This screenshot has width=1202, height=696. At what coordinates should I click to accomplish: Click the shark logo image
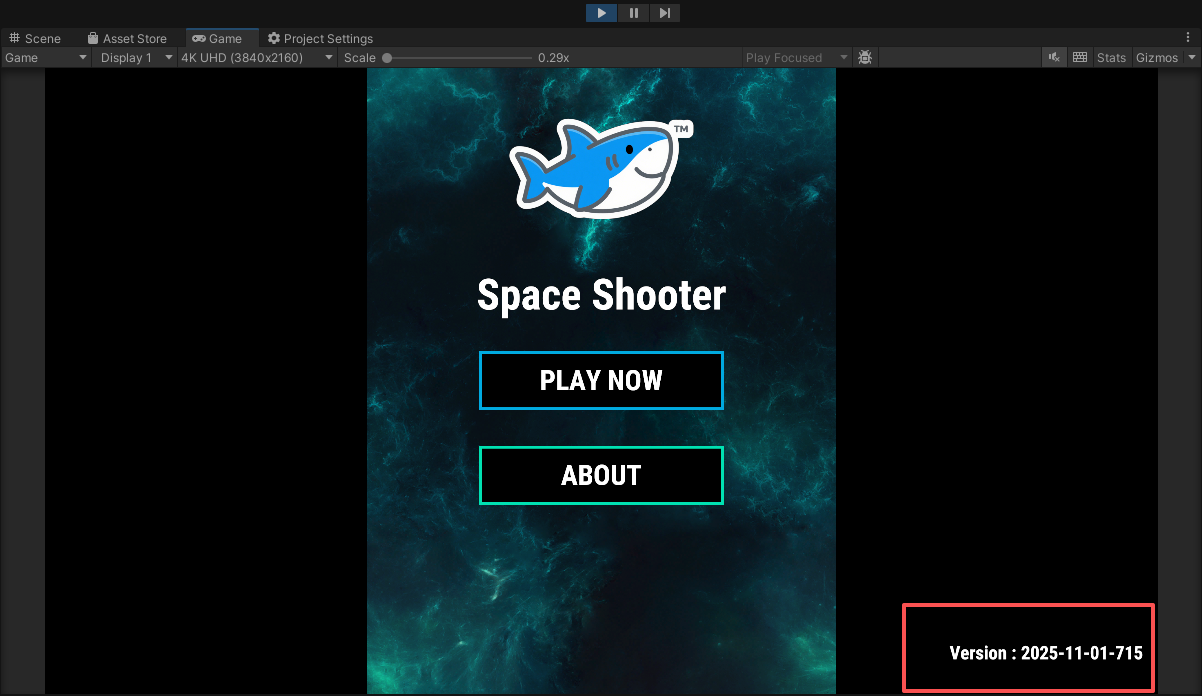[x=601, y=168]
